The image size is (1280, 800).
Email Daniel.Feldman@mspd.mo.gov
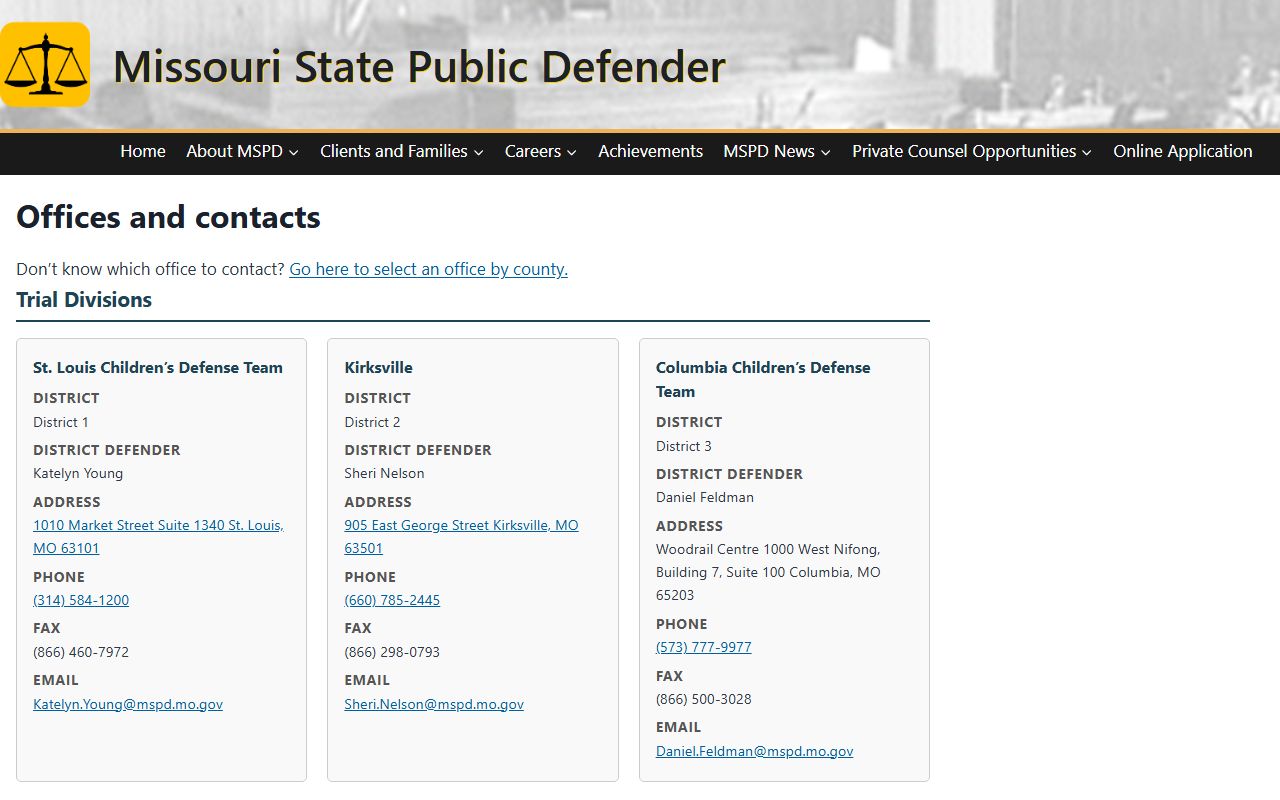(x=755, y=751)
